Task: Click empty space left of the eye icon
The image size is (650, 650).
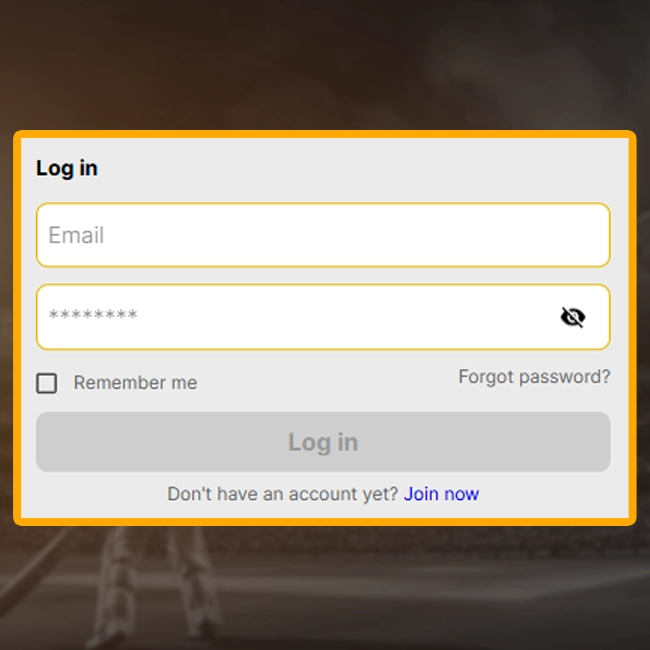Action: tap(348, 317)
